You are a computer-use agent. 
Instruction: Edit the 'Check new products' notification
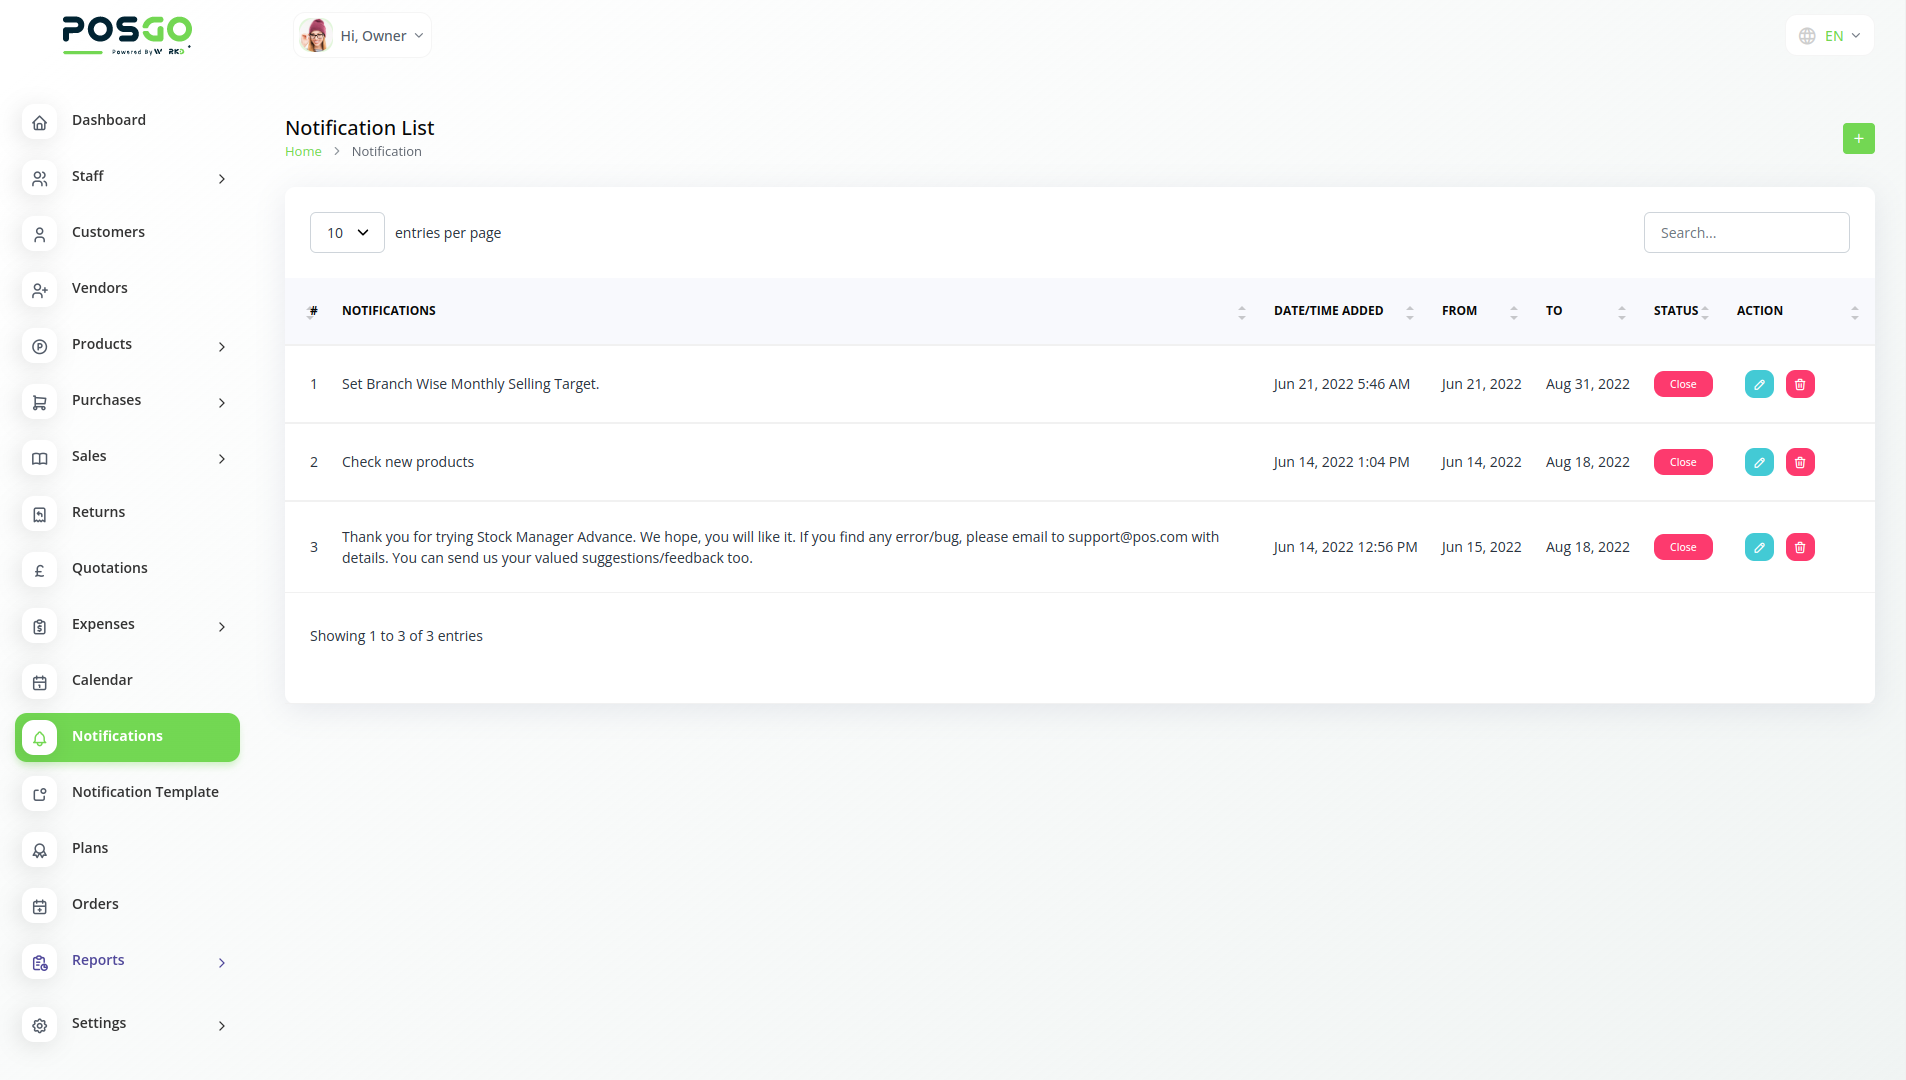coord(1759,462)
